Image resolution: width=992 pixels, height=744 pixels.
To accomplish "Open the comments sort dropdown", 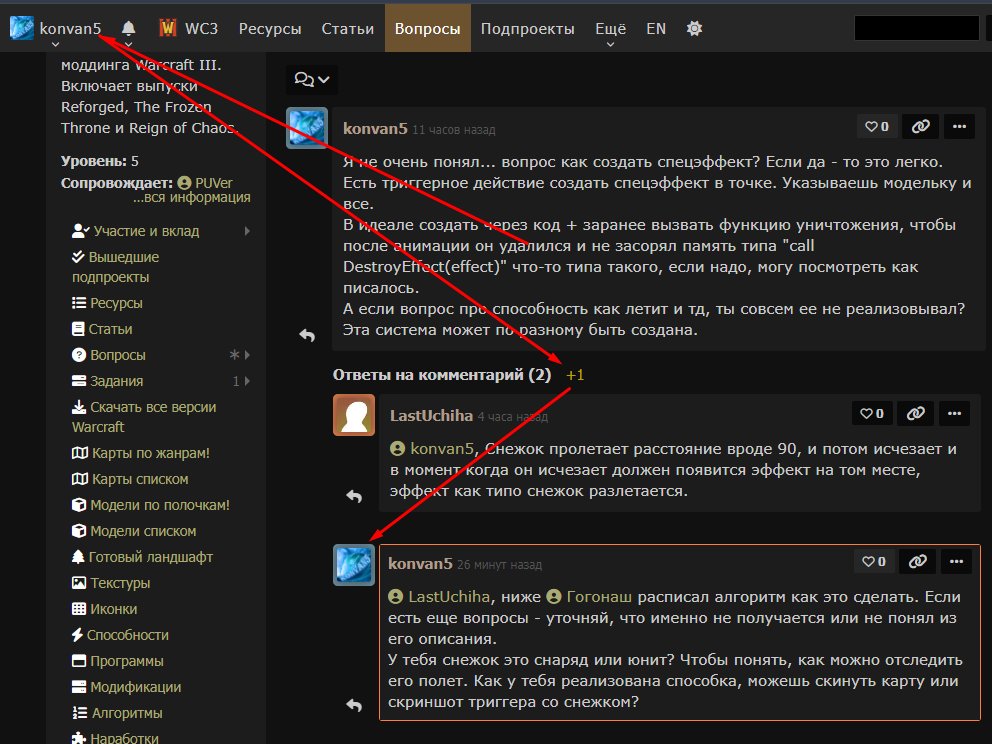I will 312,80.
